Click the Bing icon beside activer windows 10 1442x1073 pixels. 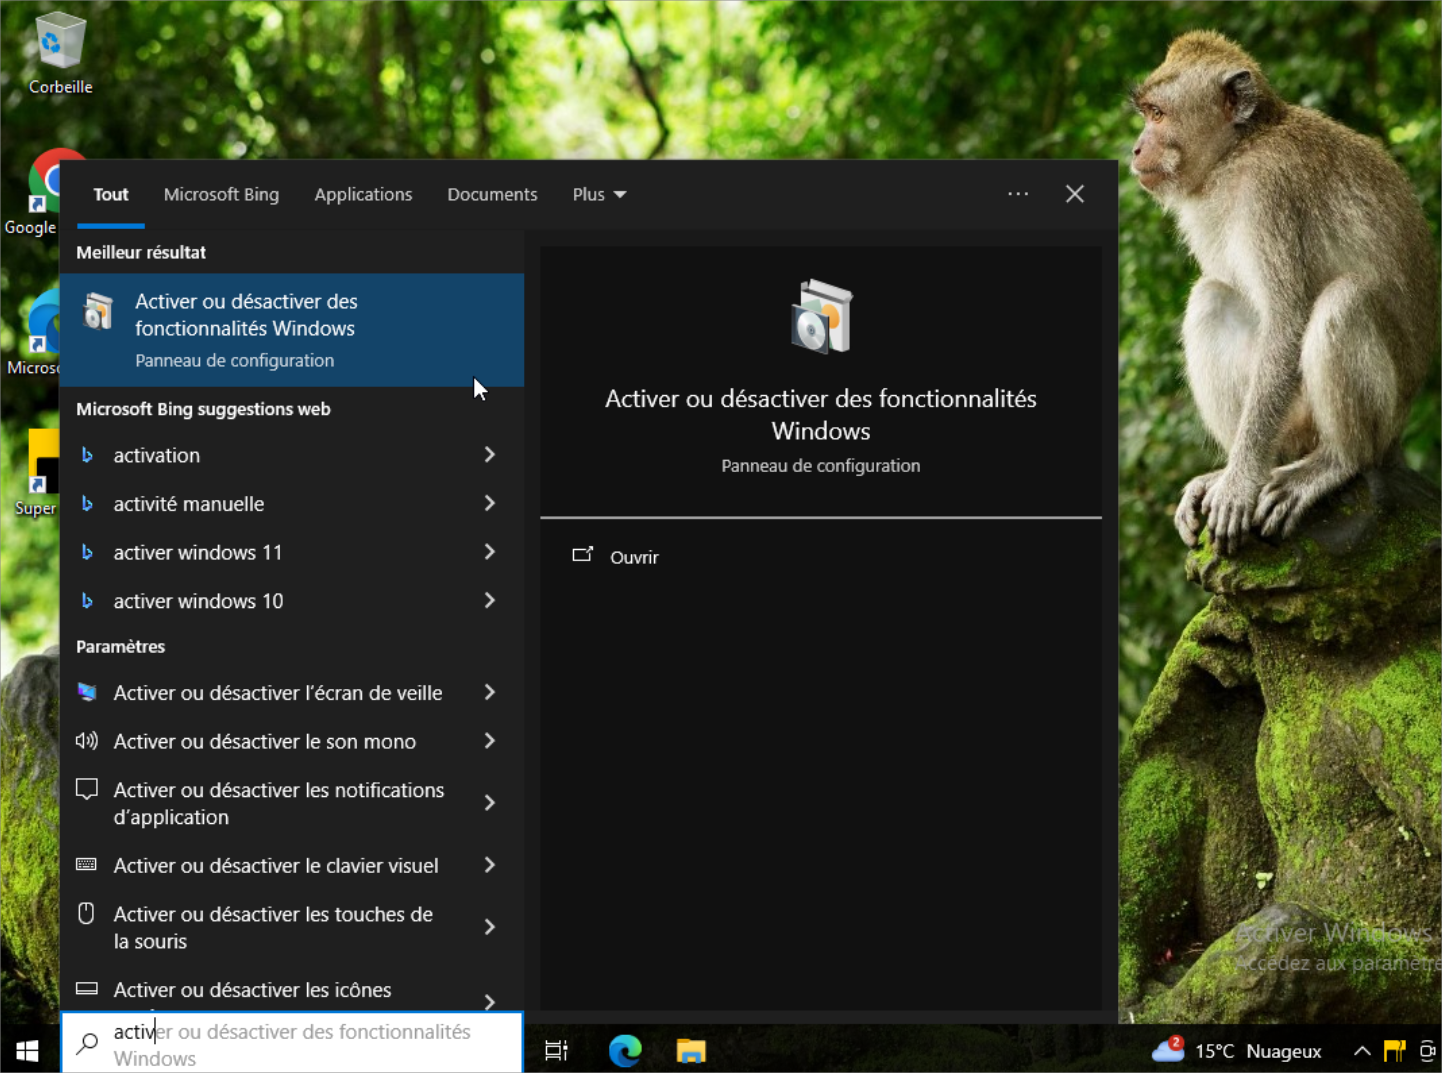87,601
